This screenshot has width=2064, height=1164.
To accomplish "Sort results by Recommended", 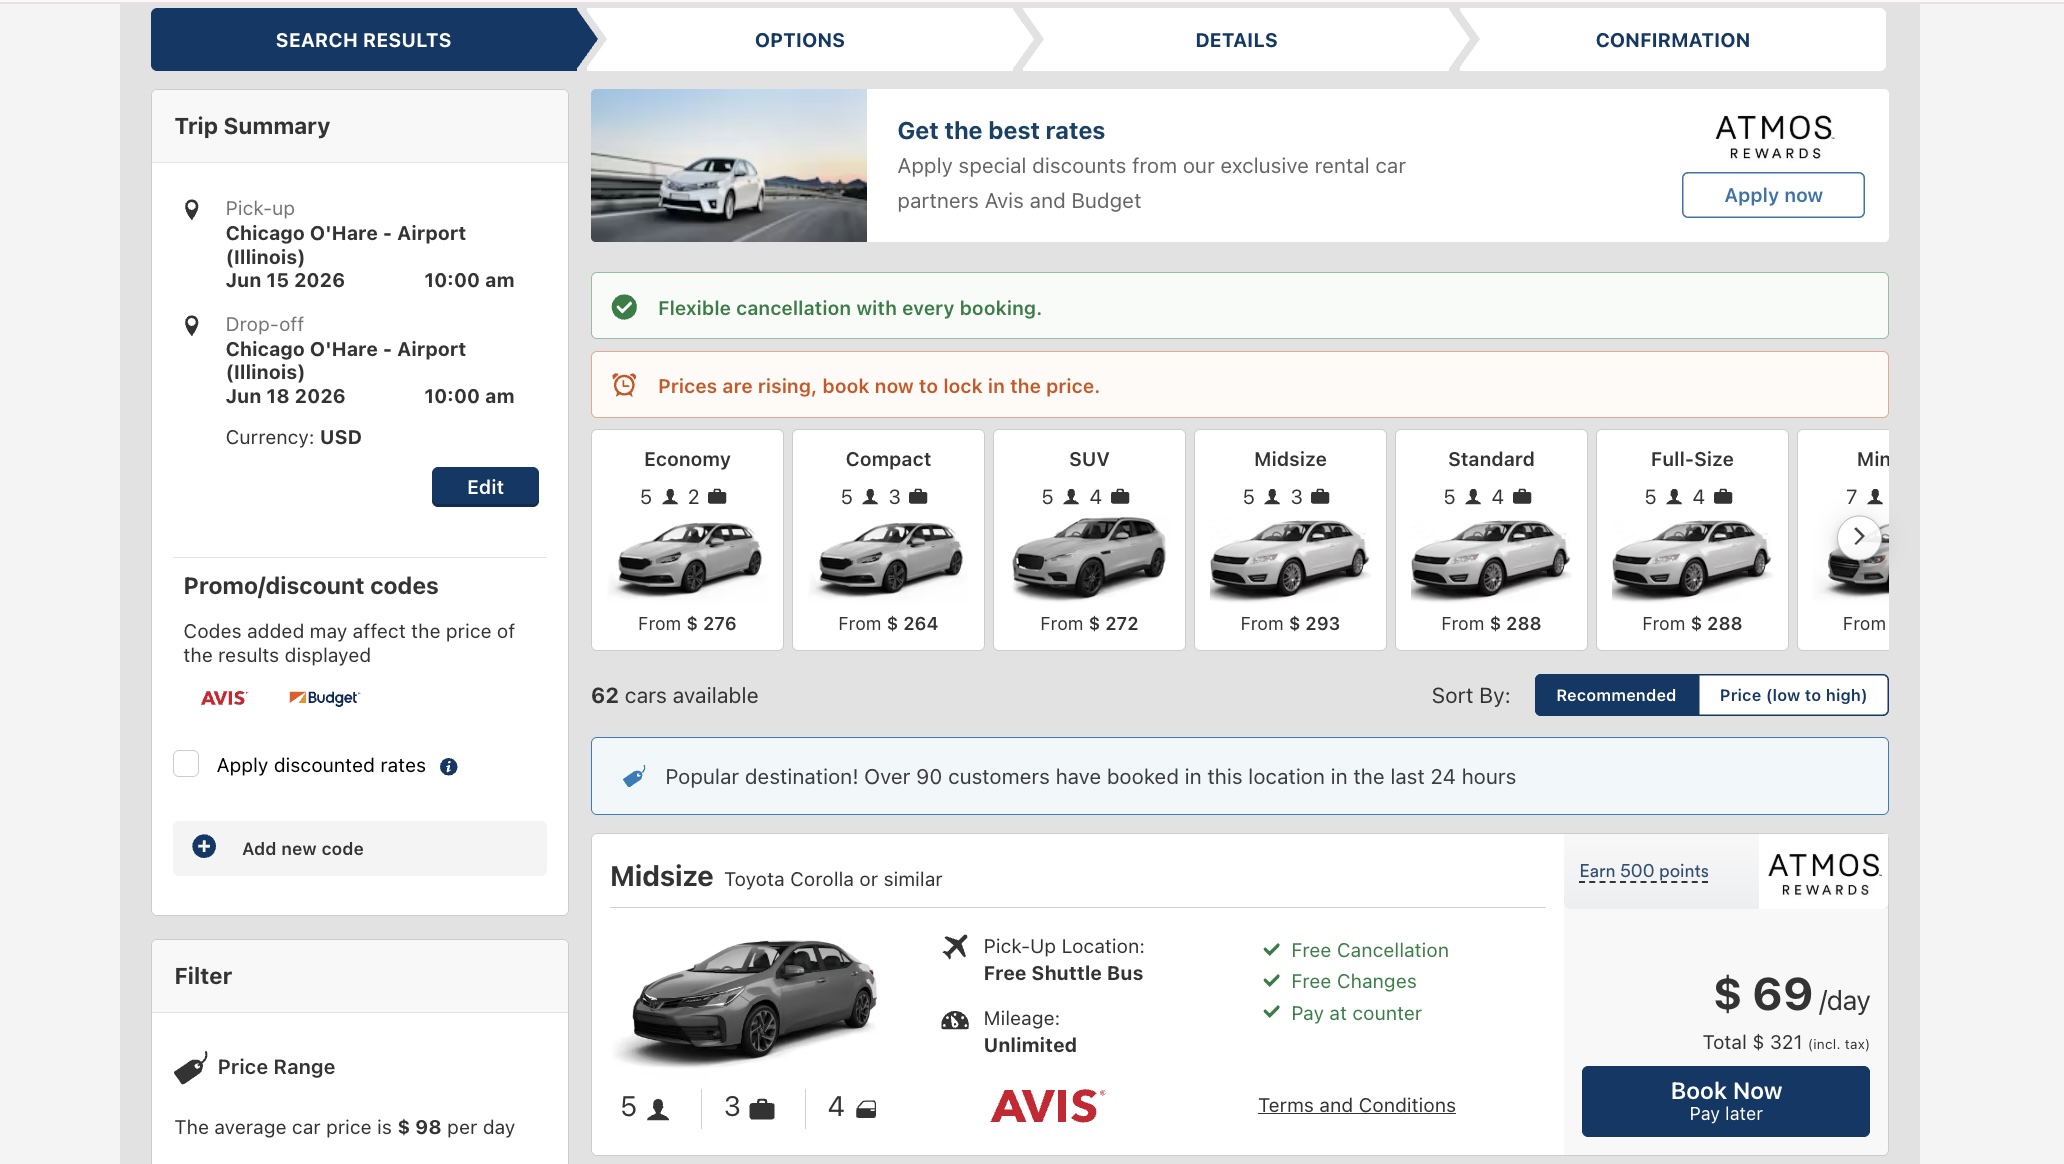I will (x=1616, y=695).
